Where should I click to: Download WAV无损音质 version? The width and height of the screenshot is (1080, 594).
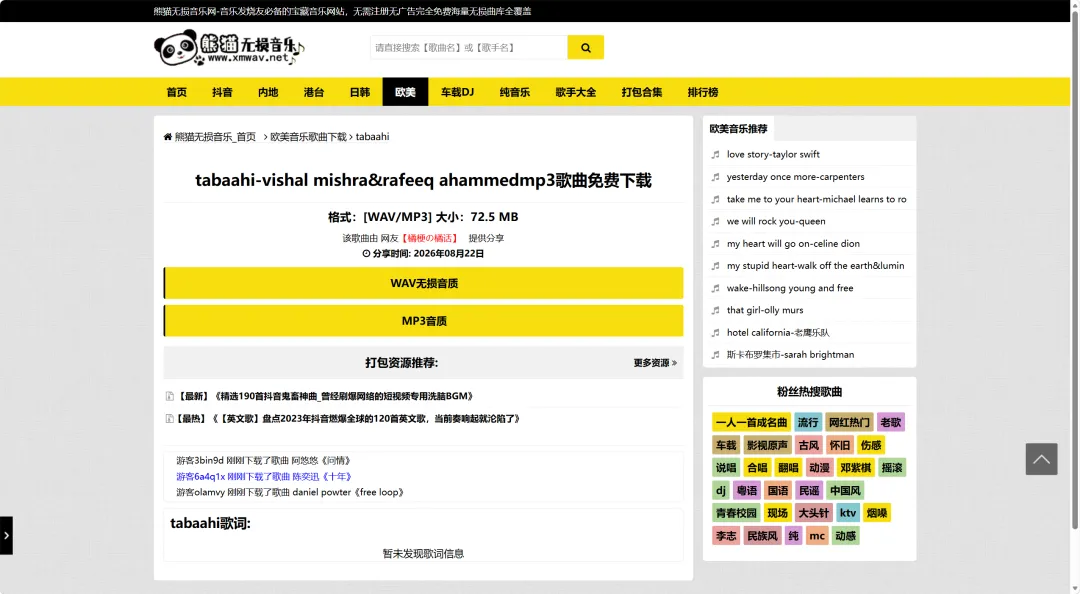point(424,283)
